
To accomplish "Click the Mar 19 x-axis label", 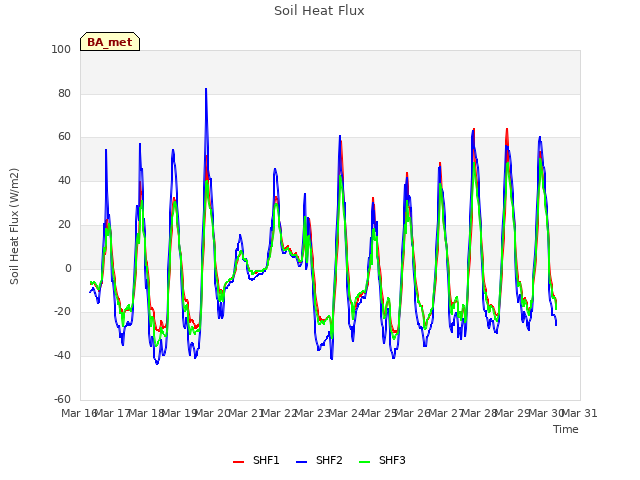I will pos(180,413).
